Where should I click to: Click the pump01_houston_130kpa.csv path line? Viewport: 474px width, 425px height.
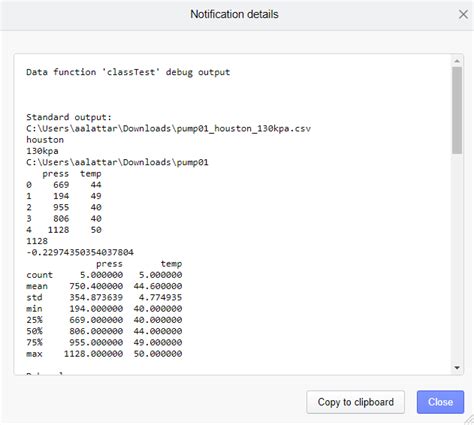168,128
